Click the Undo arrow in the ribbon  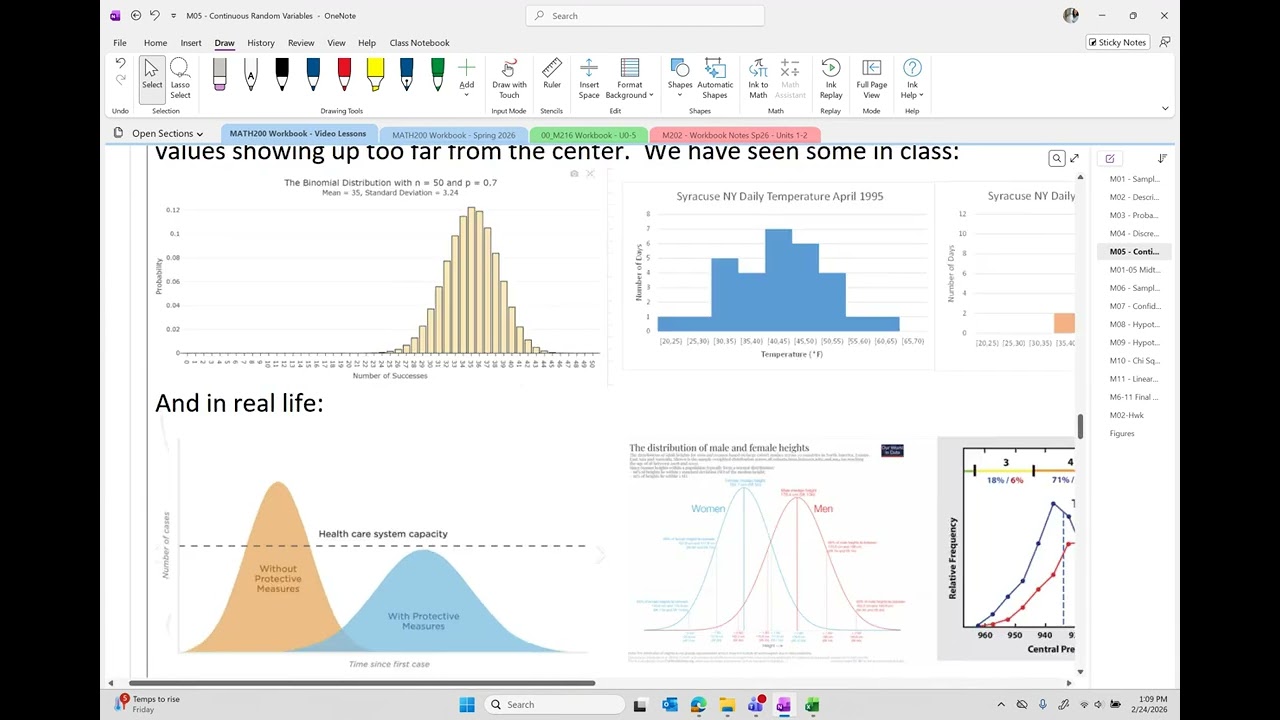(x=120, y=64)
